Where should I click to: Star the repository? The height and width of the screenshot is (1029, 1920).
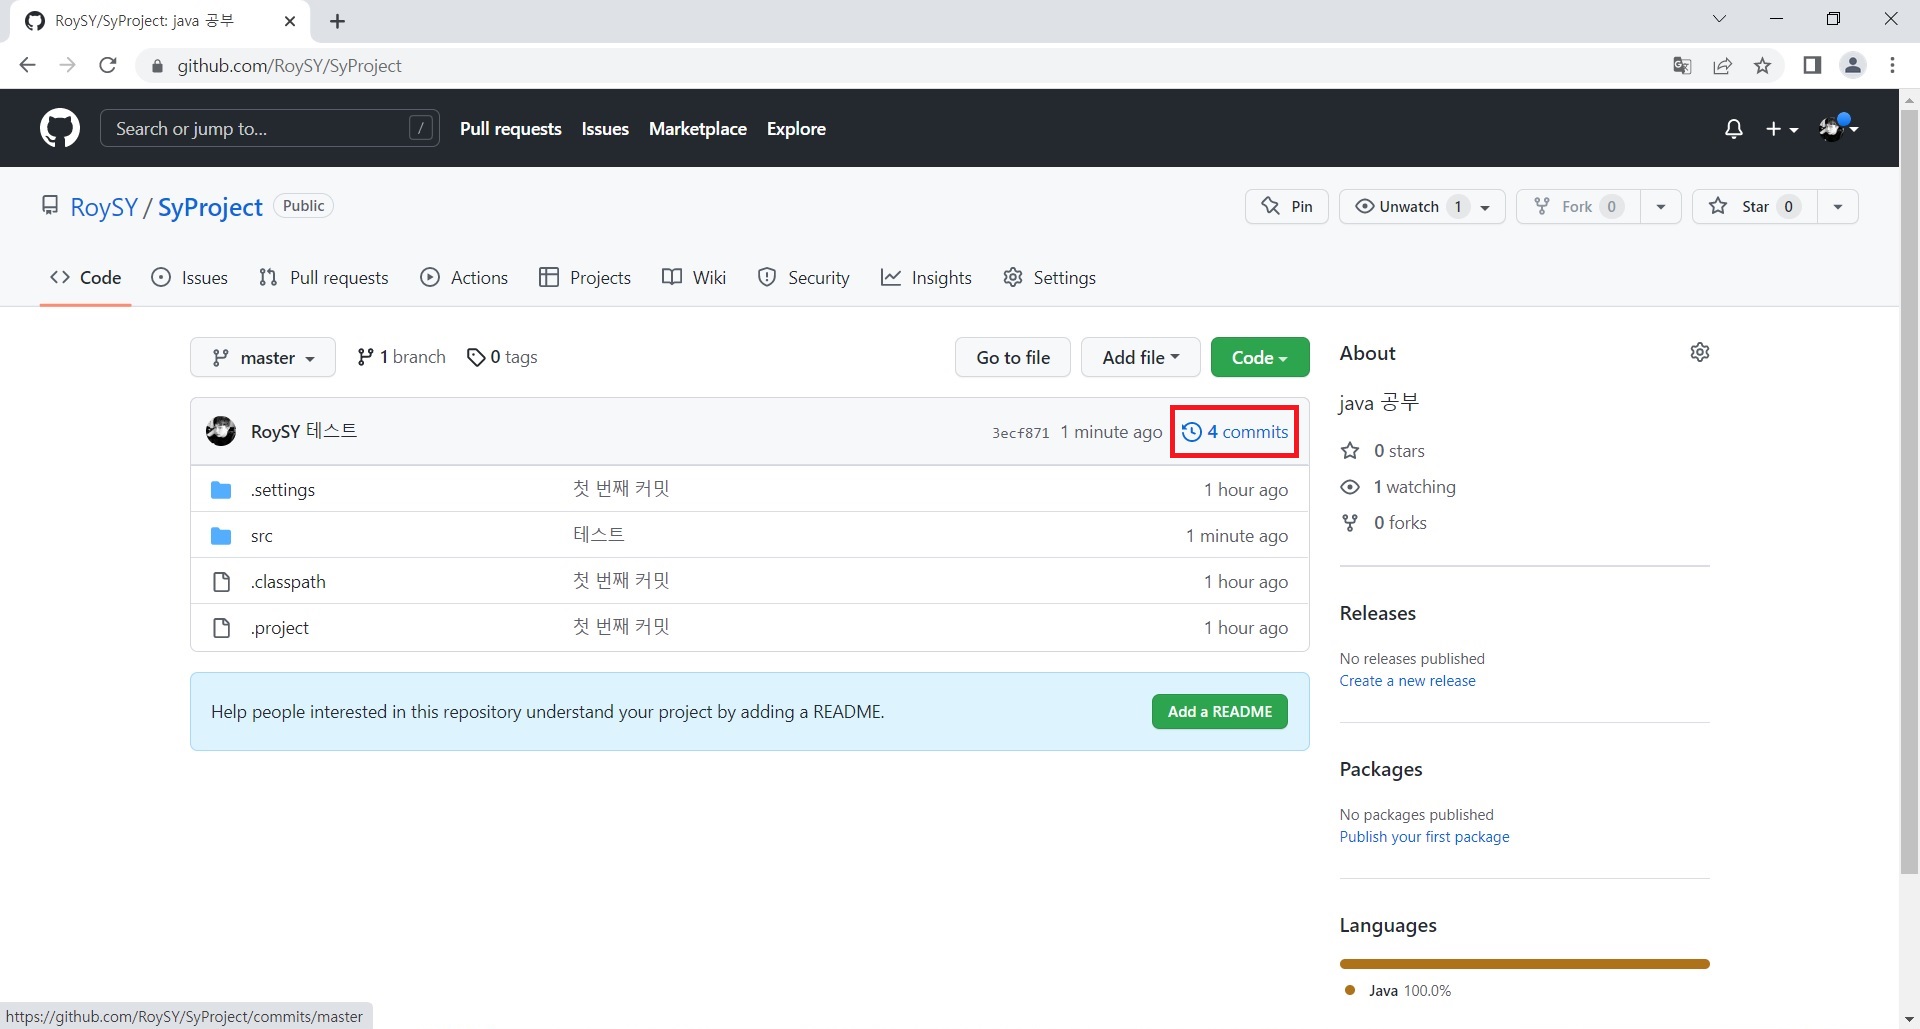(1754, 206)
